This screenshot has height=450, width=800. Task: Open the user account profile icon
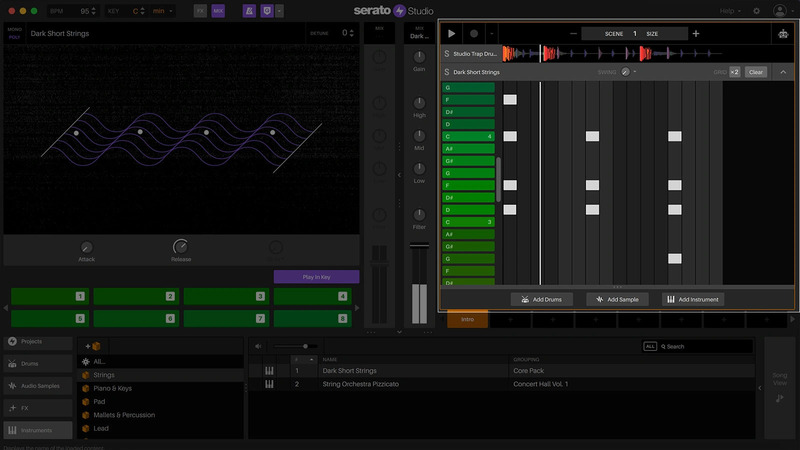[779, 10]
